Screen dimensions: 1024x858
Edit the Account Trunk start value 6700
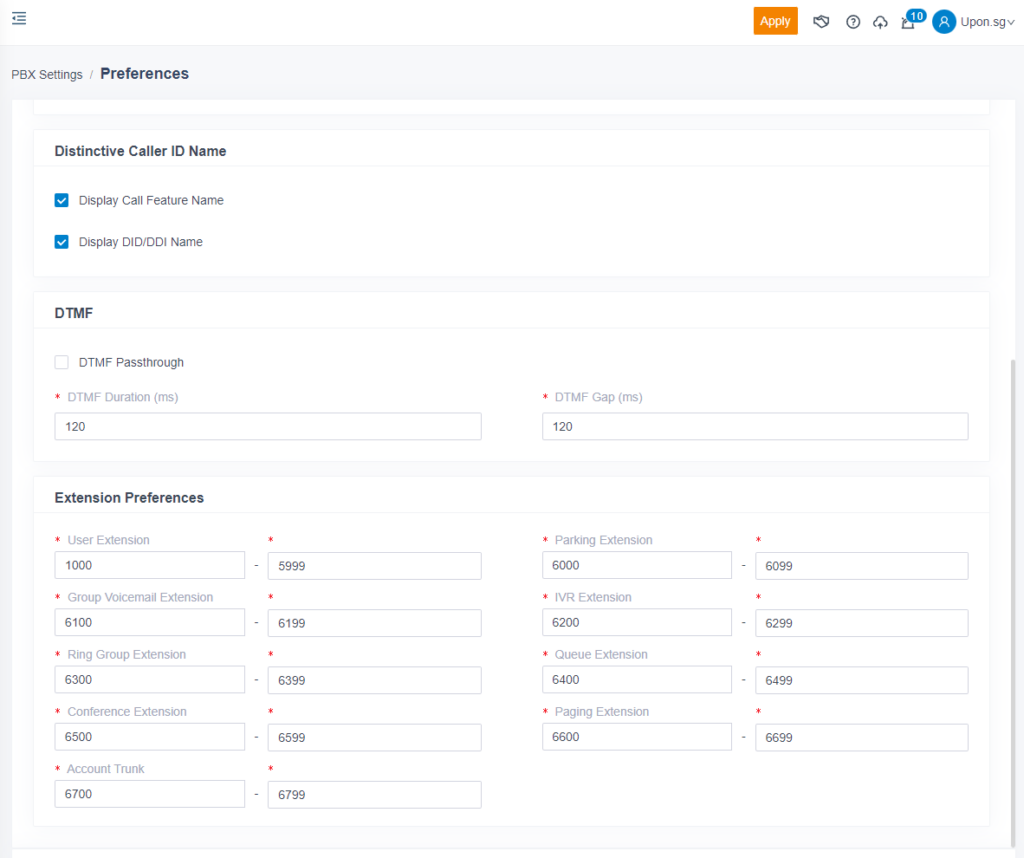(x=149, y=793)
